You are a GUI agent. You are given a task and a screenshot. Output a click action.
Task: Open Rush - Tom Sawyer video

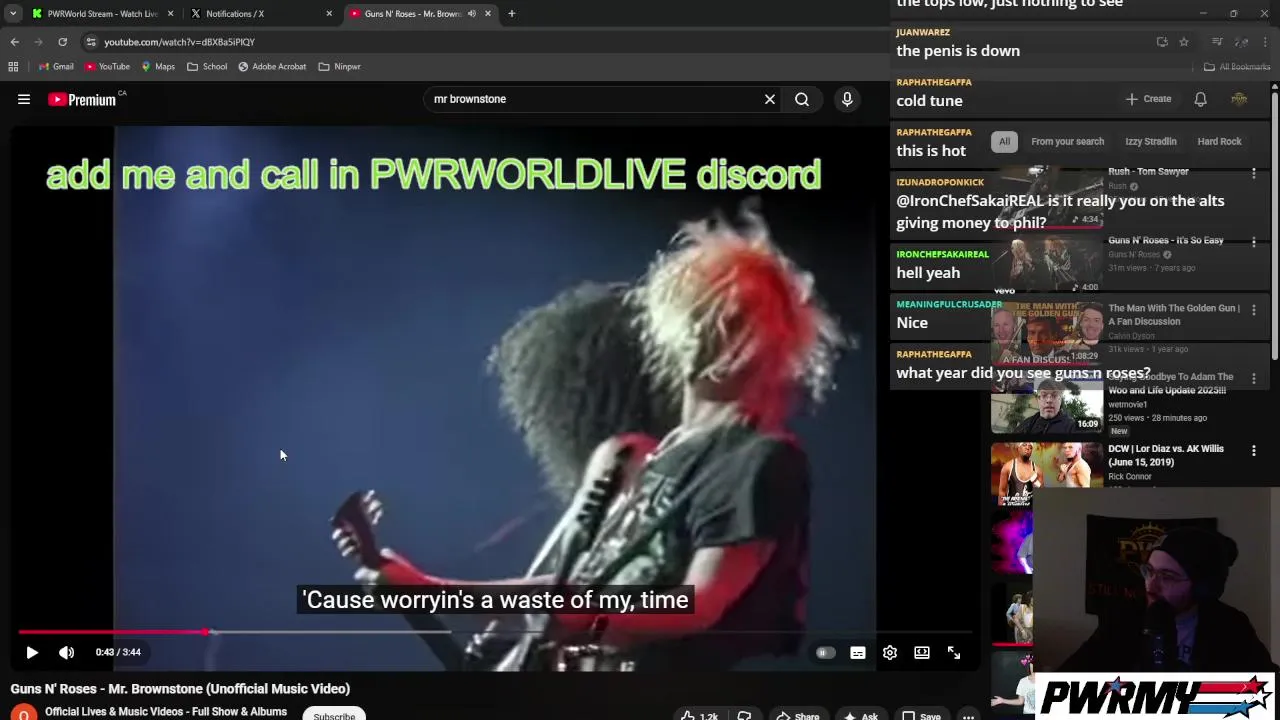pos(1148,171)
